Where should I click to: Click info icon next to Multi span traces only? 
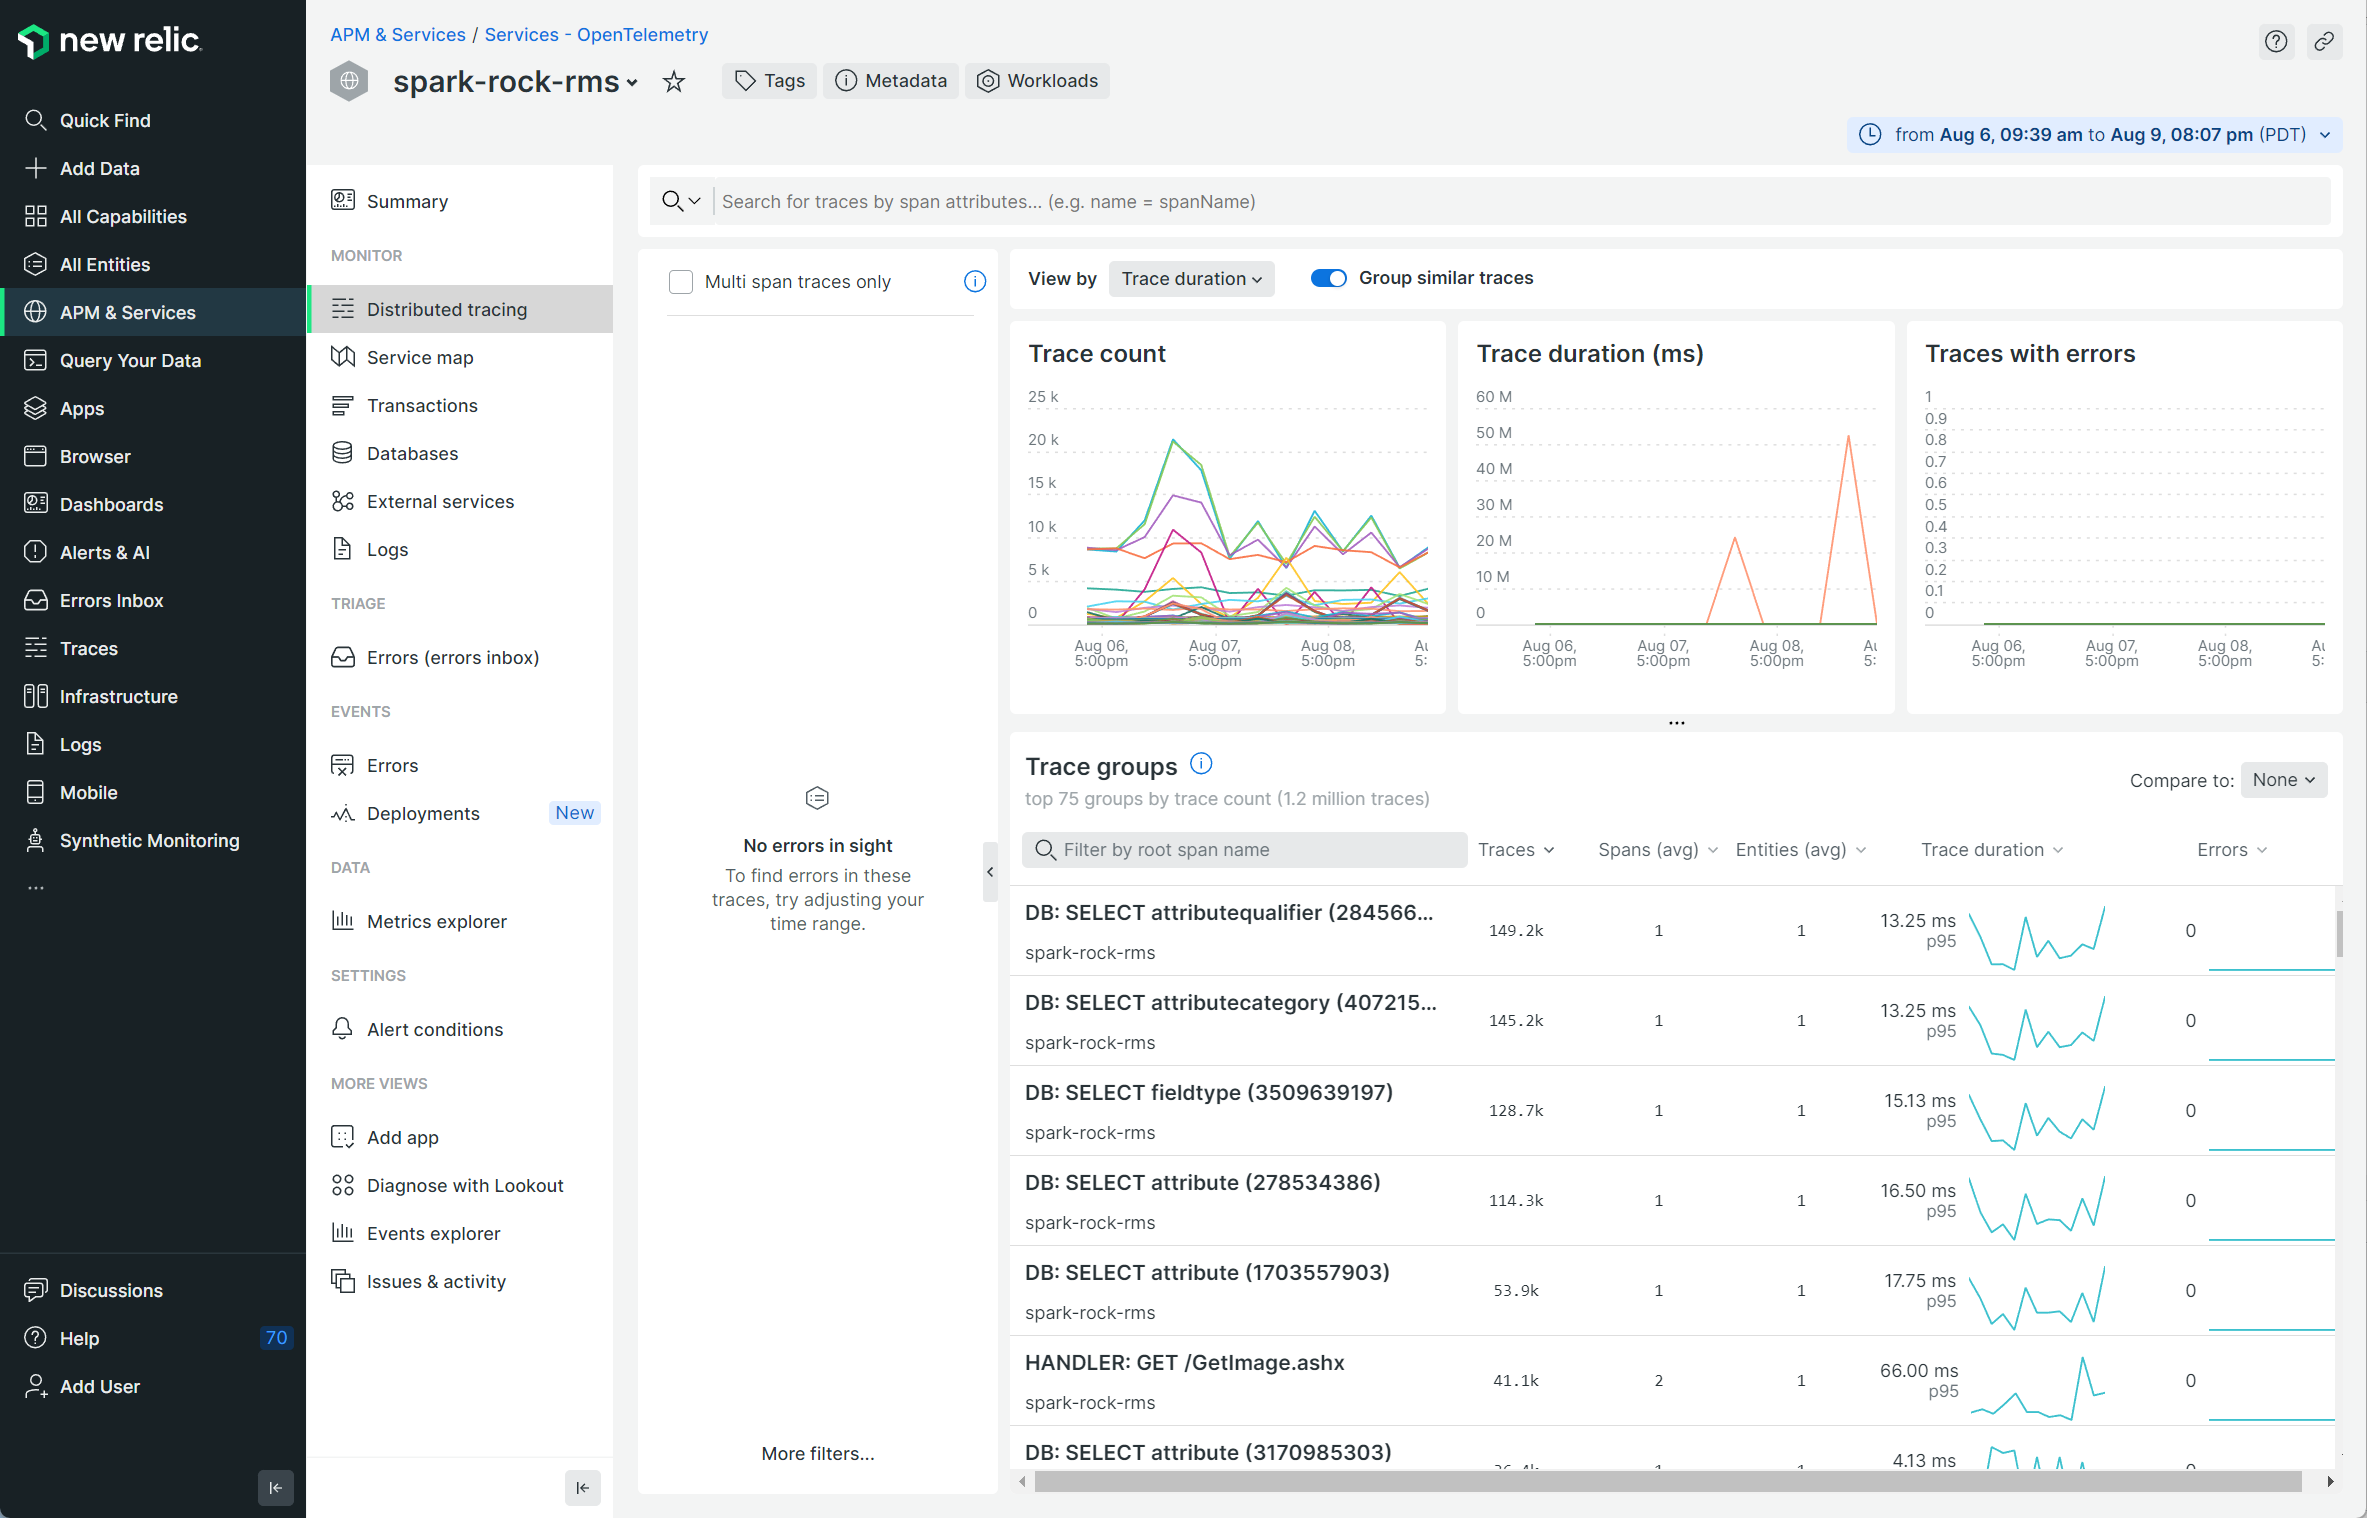[x=975, y=282]
